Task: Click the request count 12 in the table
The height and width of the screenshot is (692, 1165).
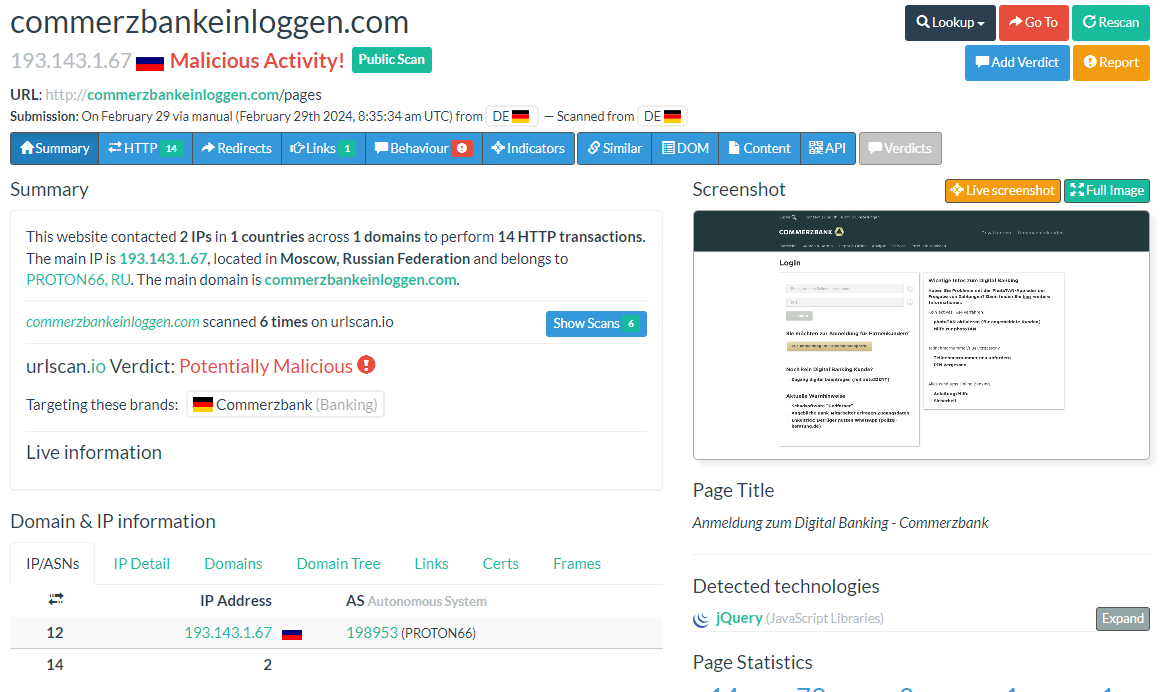Action: click(55, 633)
